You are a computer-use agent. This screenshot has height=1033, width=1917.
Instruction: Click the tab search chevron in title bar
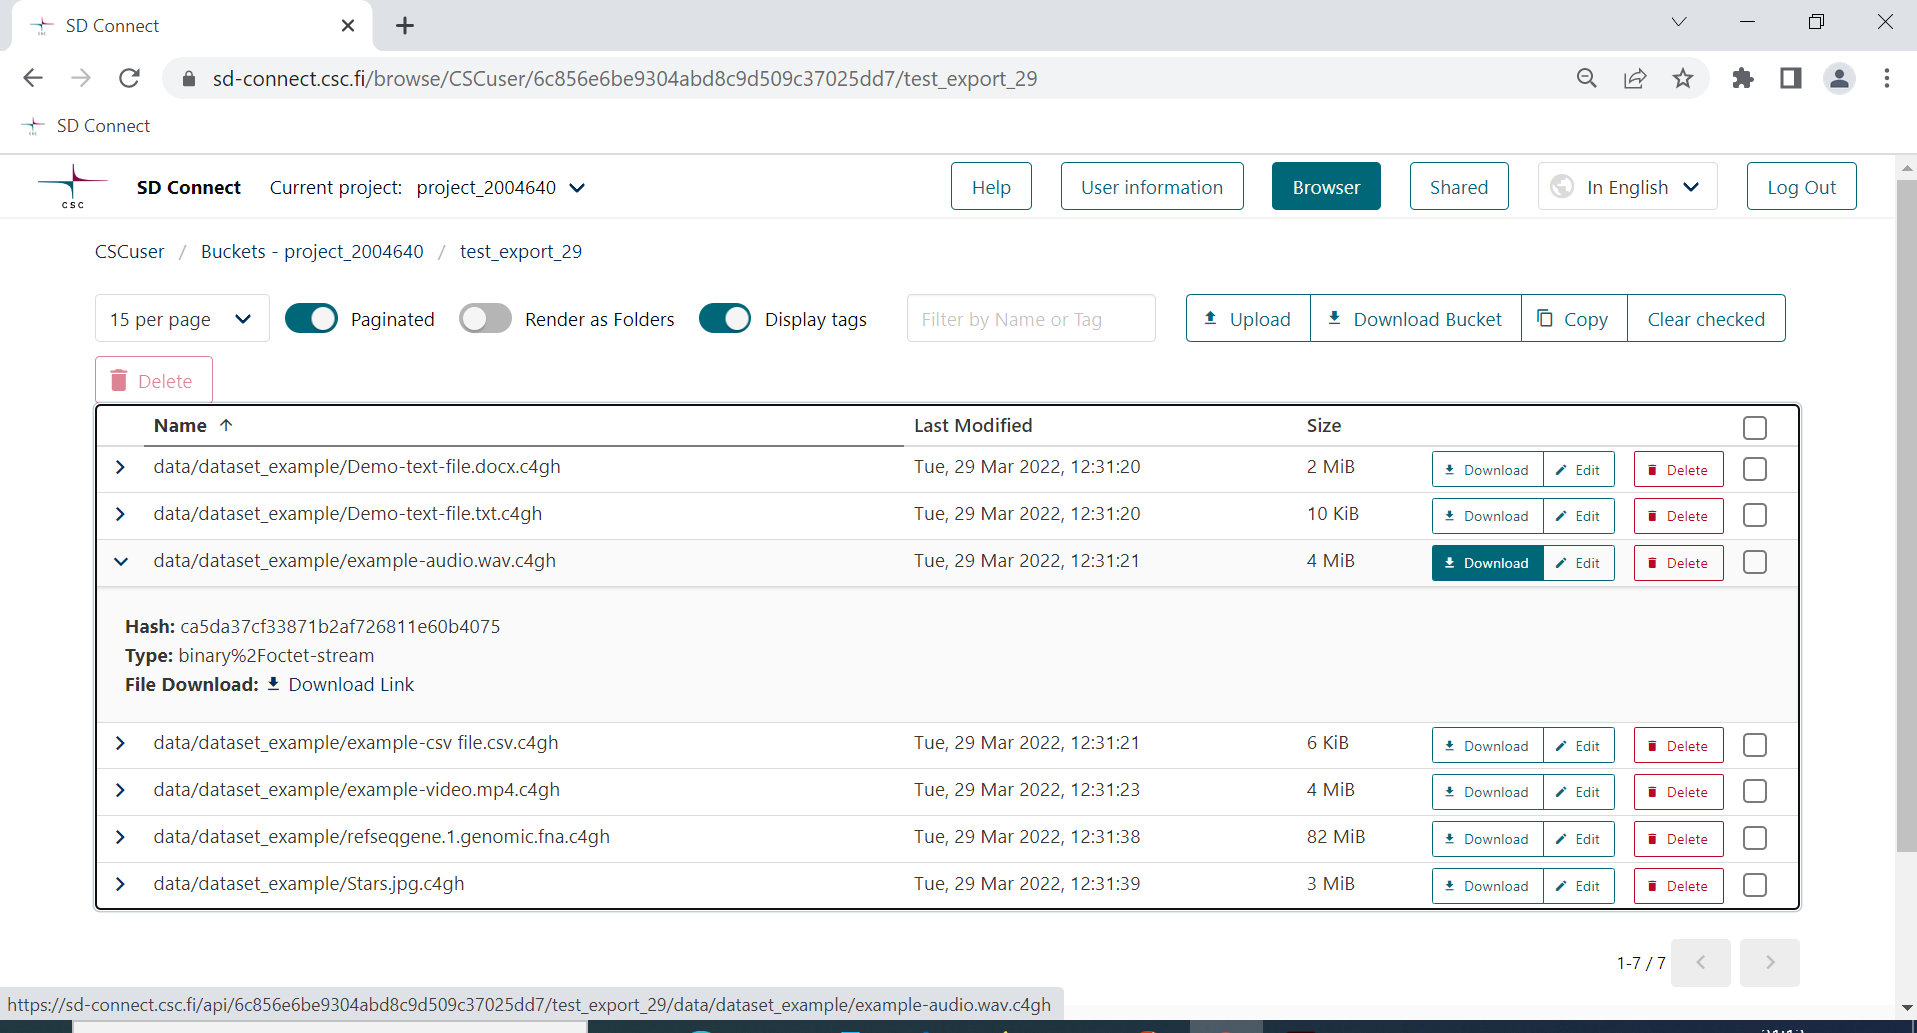(x=1679, y=22)
